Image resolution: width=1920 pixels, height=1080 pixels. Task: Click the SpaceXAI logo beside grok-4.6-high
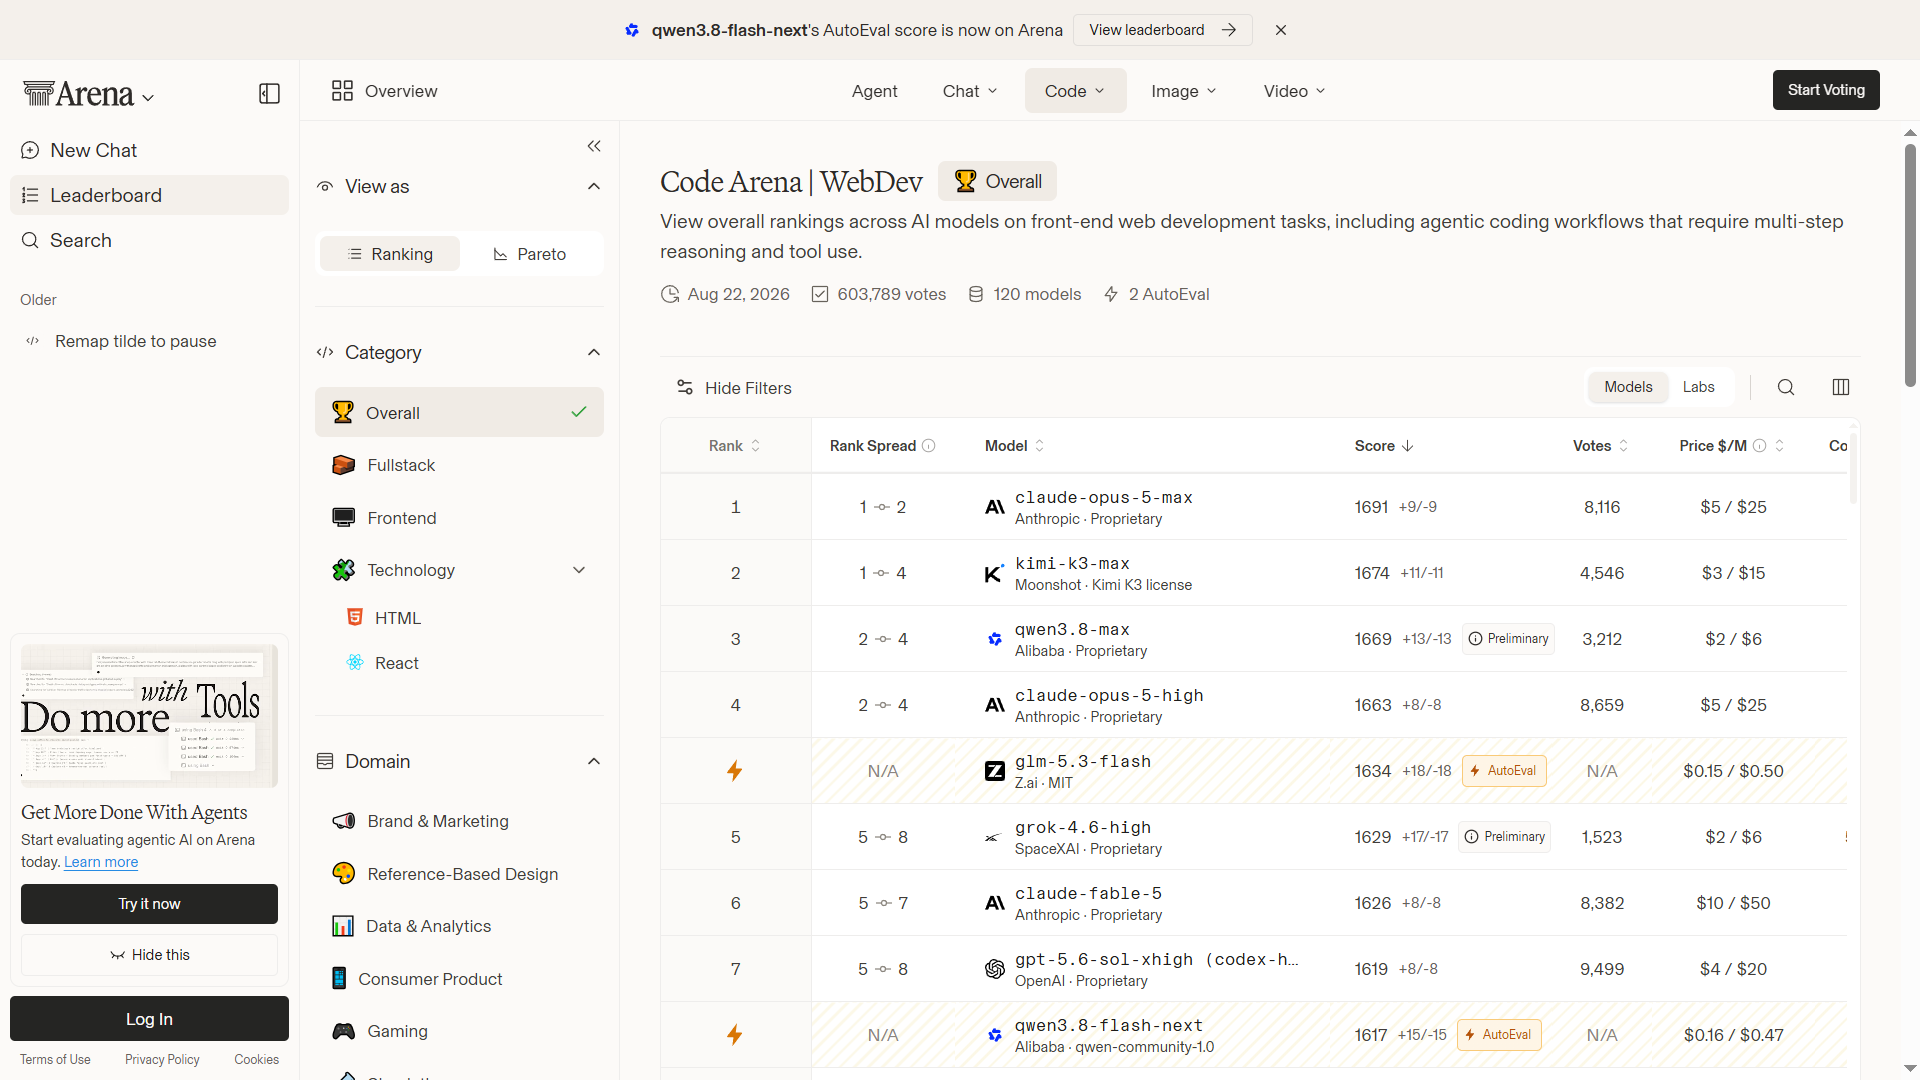993,837
